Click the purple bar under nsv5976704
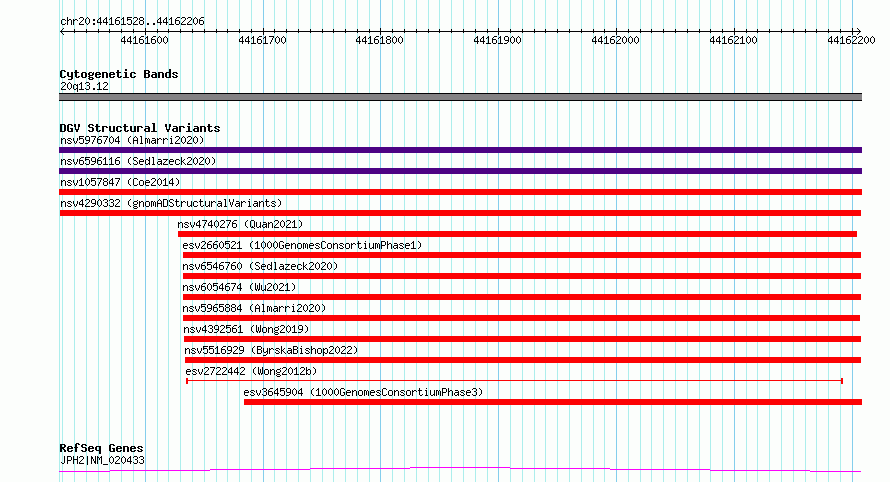 tap(460, 150)
